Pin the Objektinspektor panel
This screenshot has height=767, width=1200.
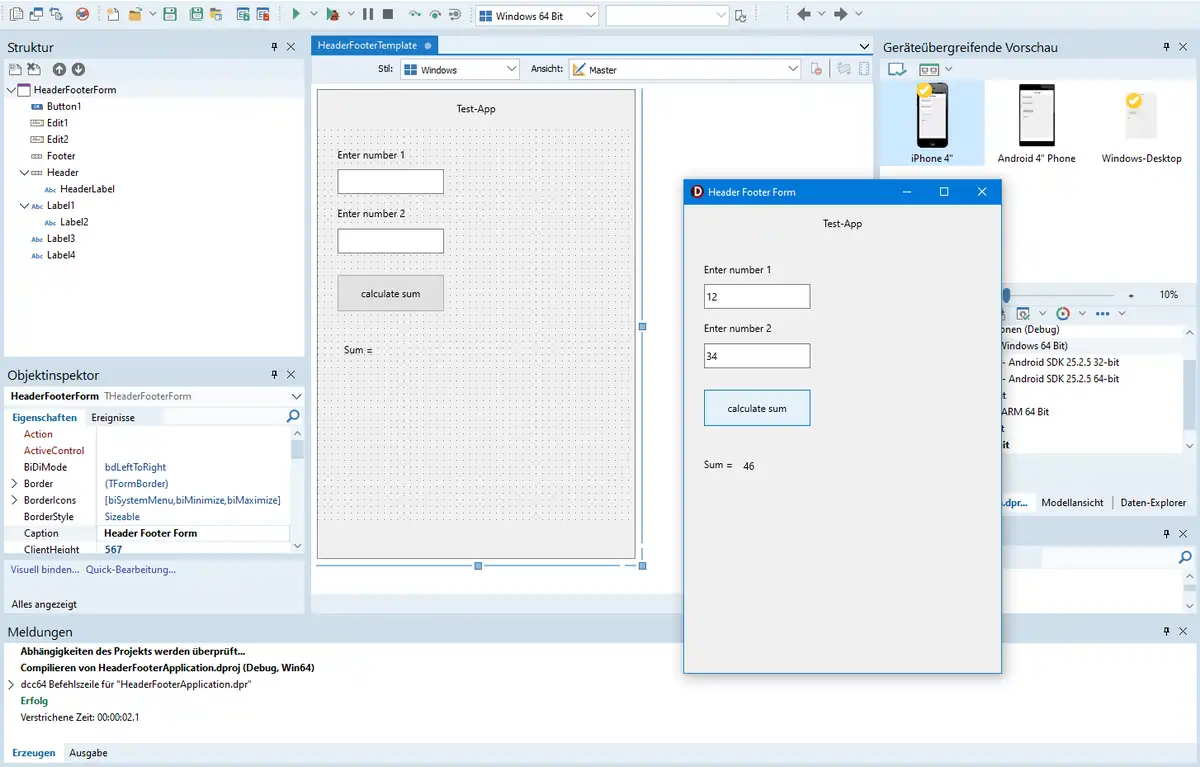click(274, 375)
